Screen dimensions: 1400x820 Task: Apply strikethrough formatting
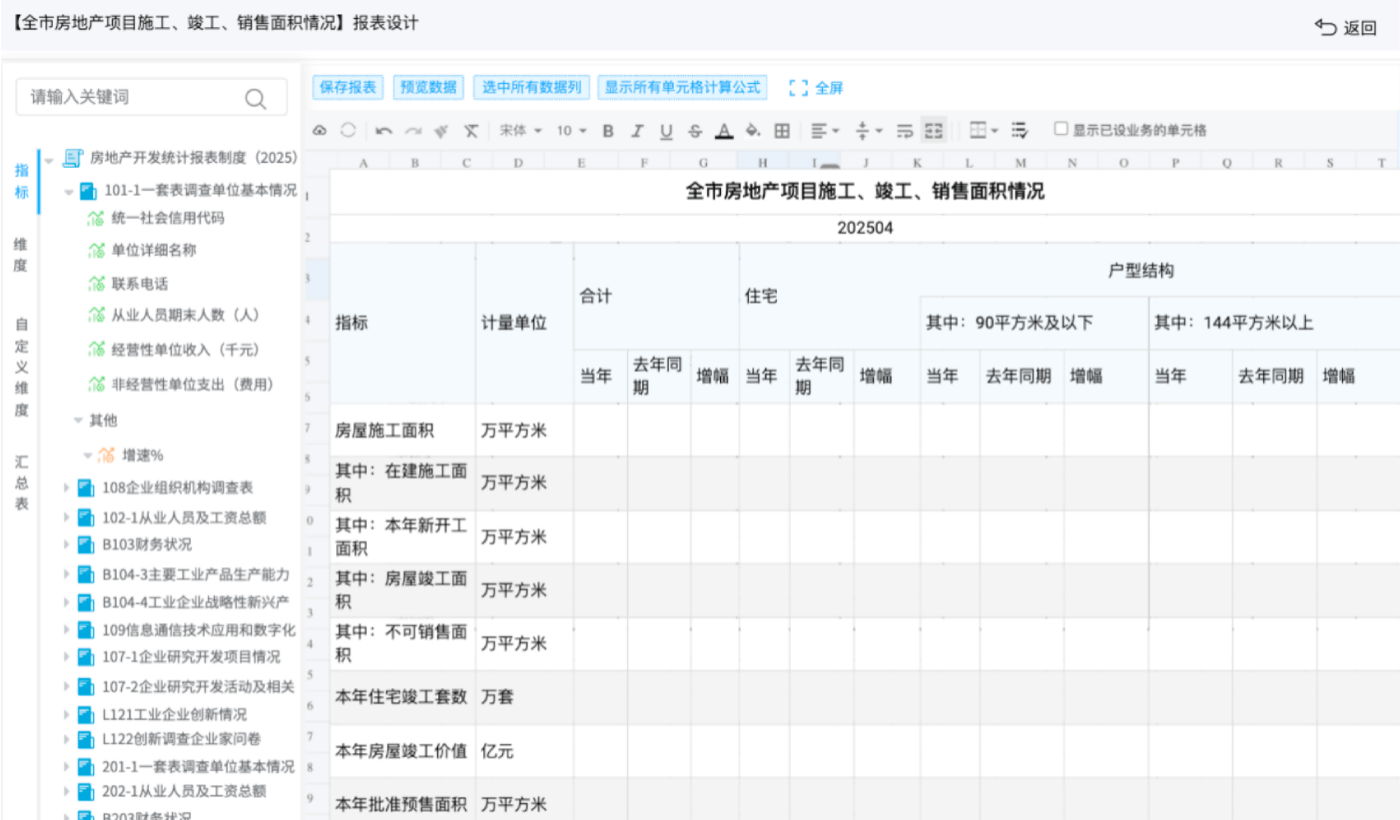[x=694, y=130]
